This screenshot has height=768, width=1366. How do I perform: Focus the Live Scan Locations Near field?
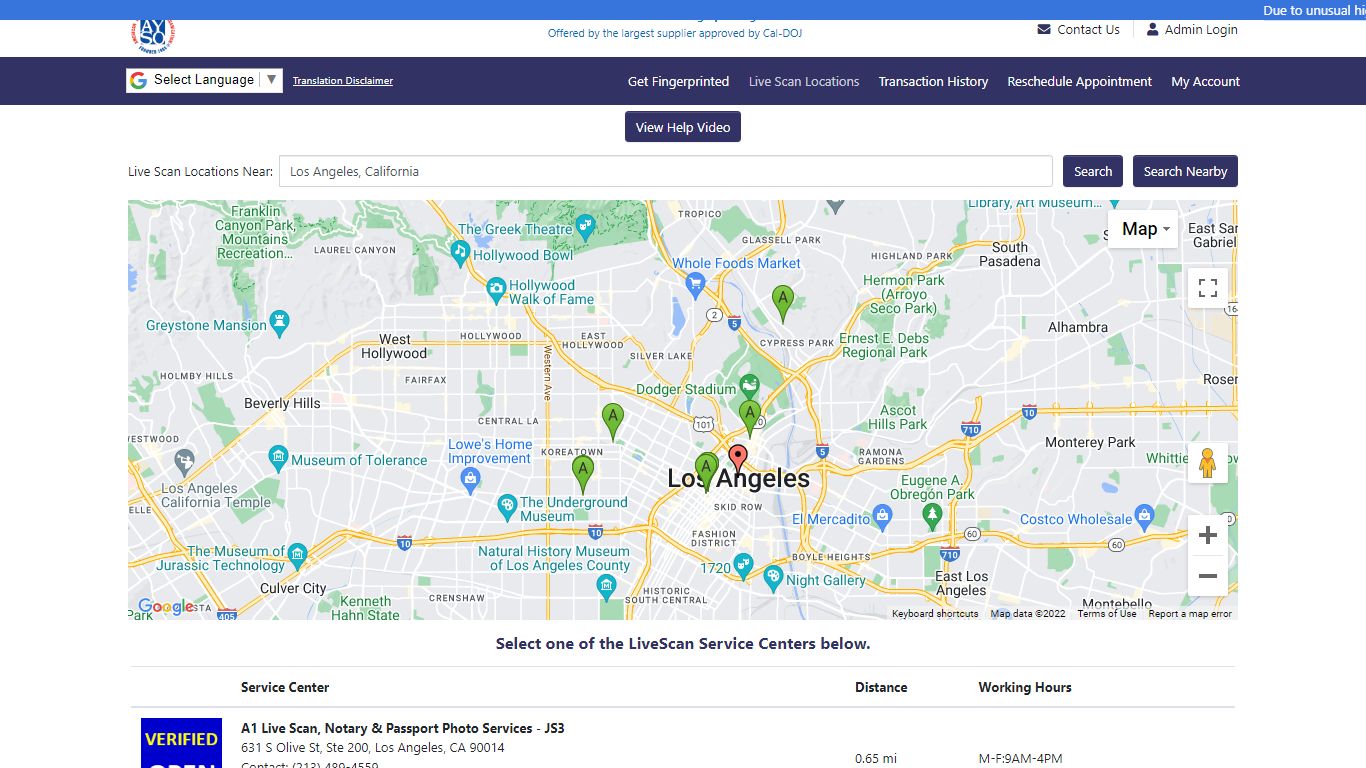click(x=665, y=171)
